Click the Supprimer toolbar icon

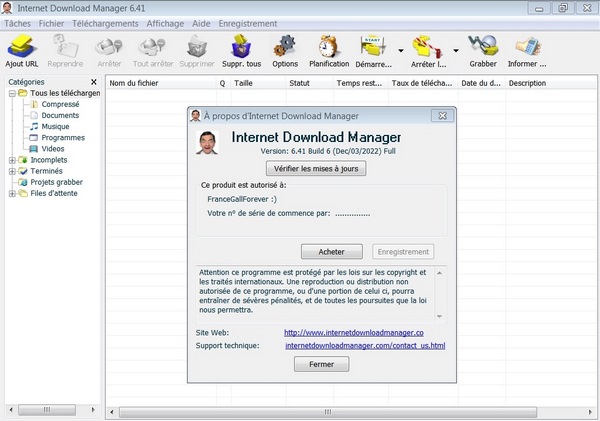click(197, 46)
